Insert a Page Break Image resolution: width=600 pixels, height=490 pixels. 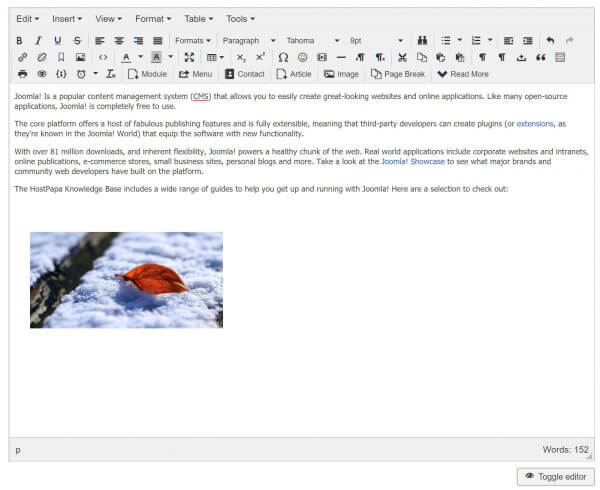[398, 74]
